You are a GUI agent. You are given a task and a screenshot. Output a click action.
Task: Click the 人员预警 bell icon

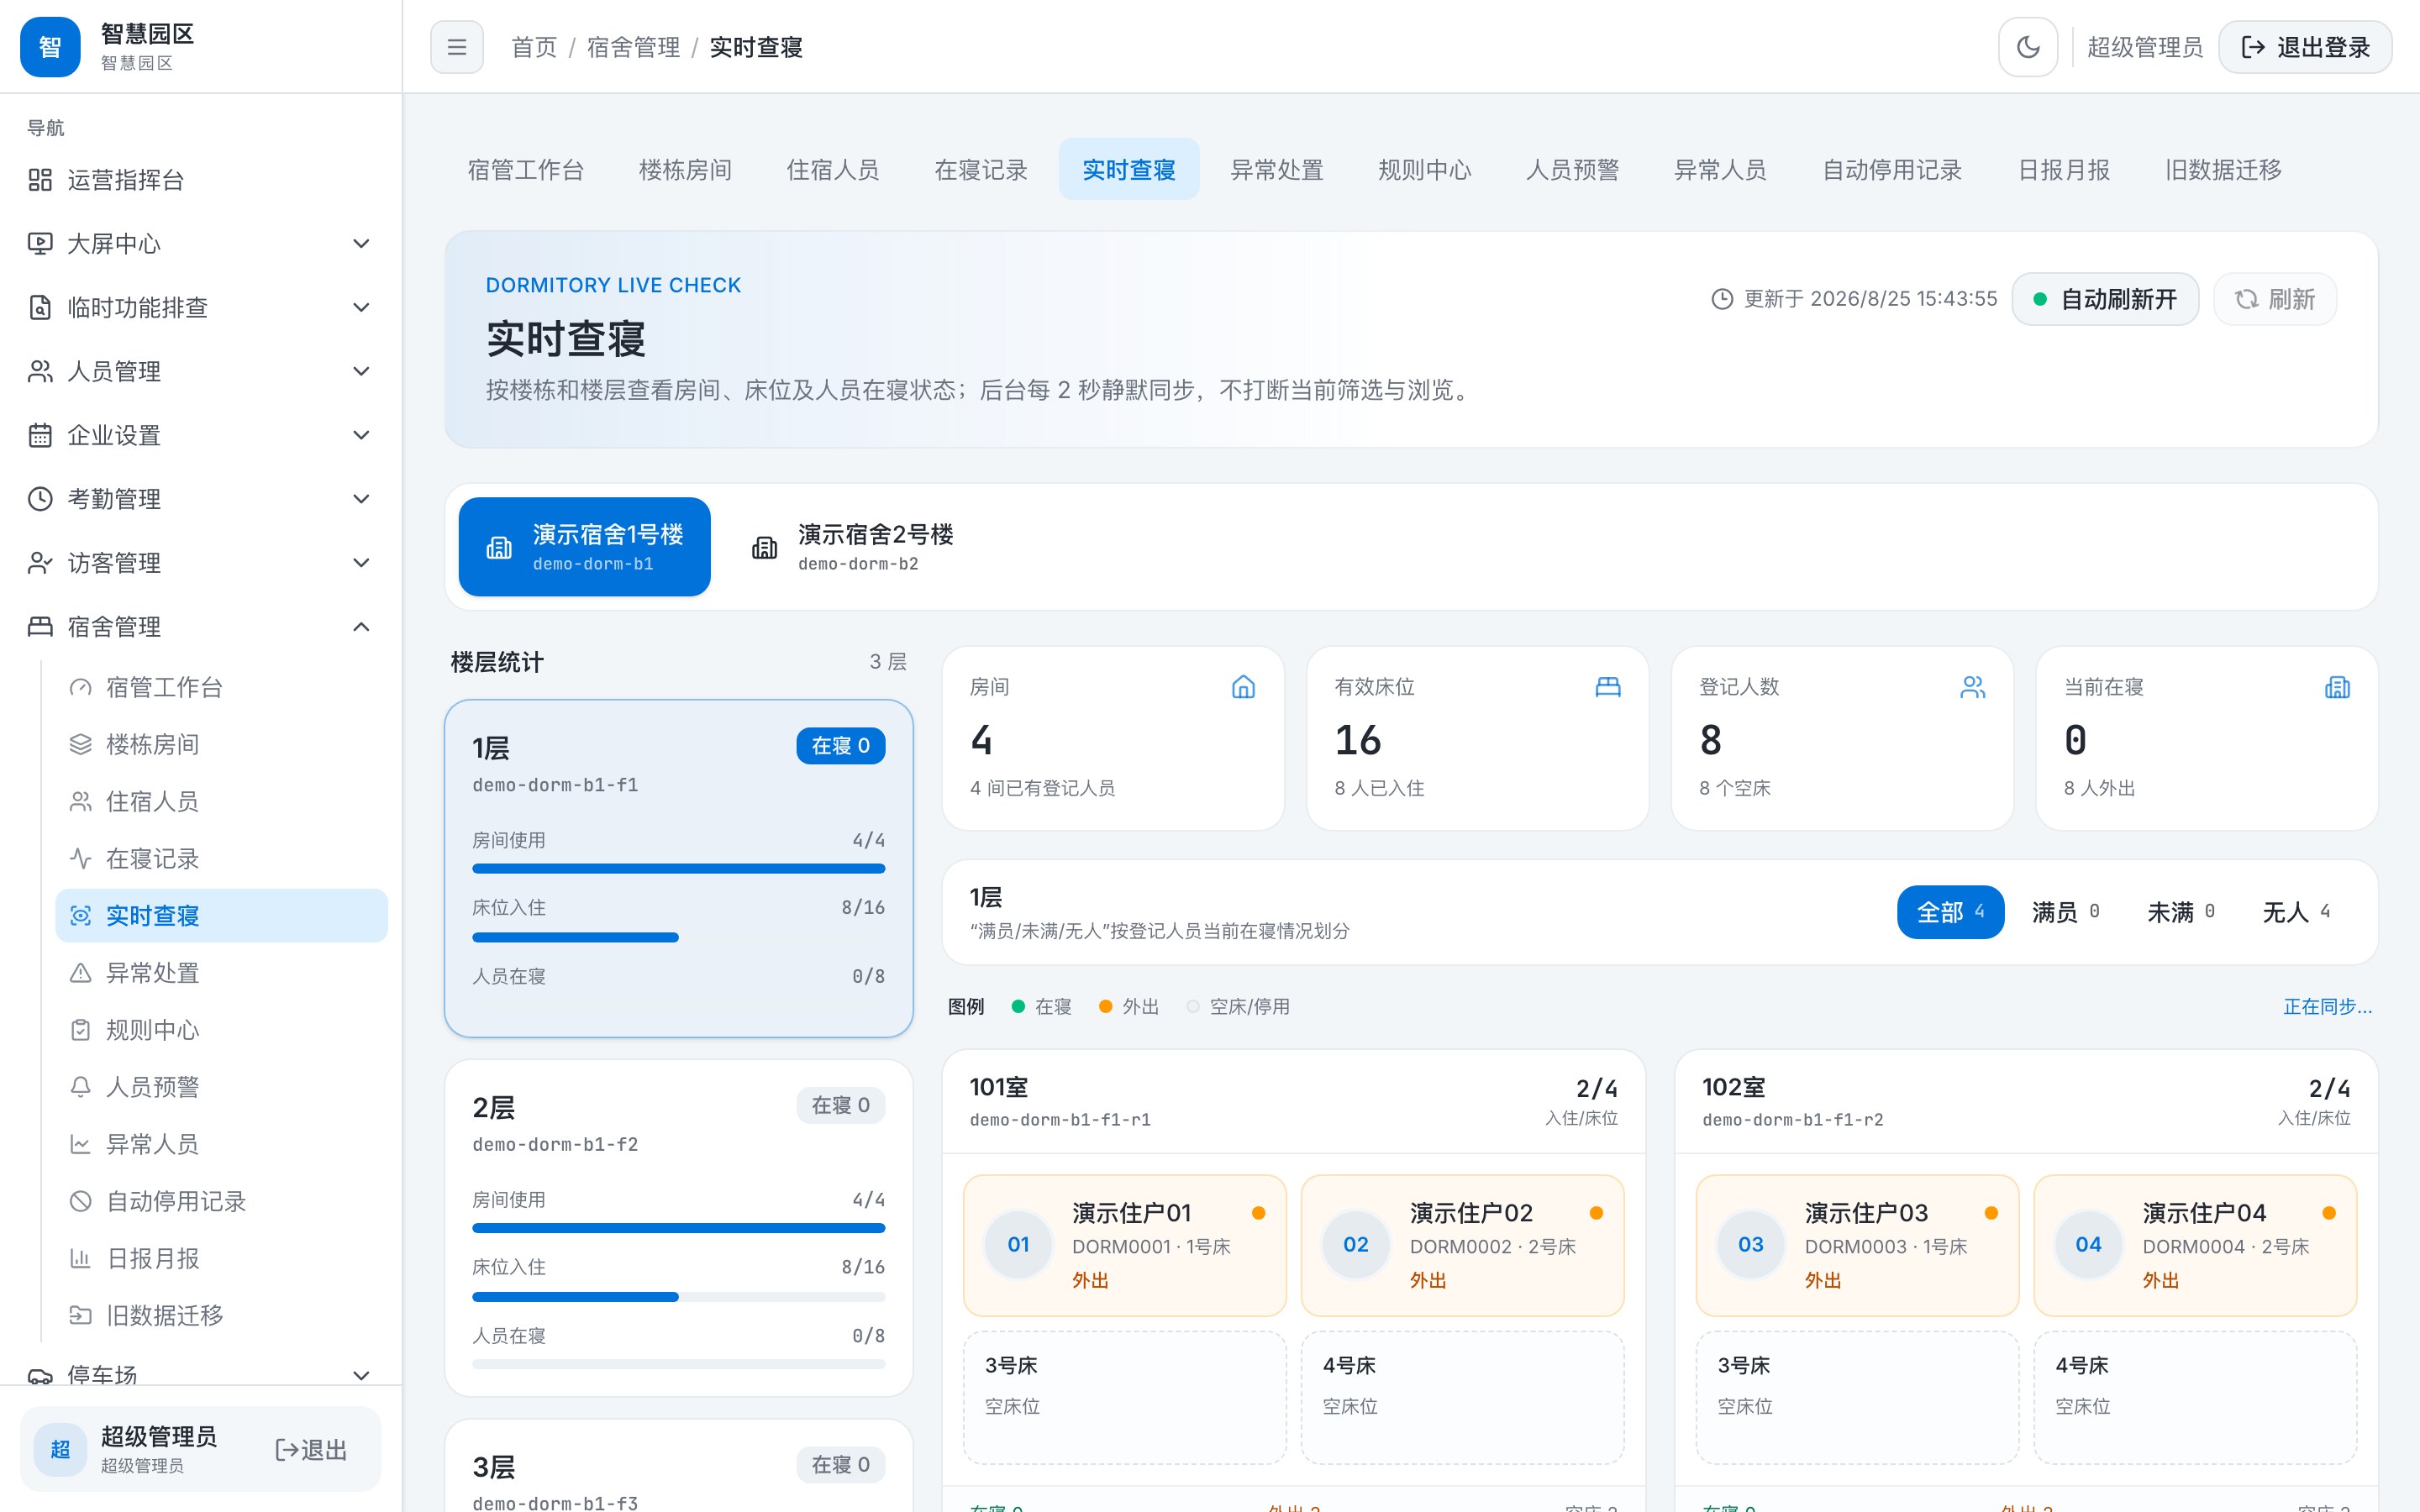tap(80, 1087)
